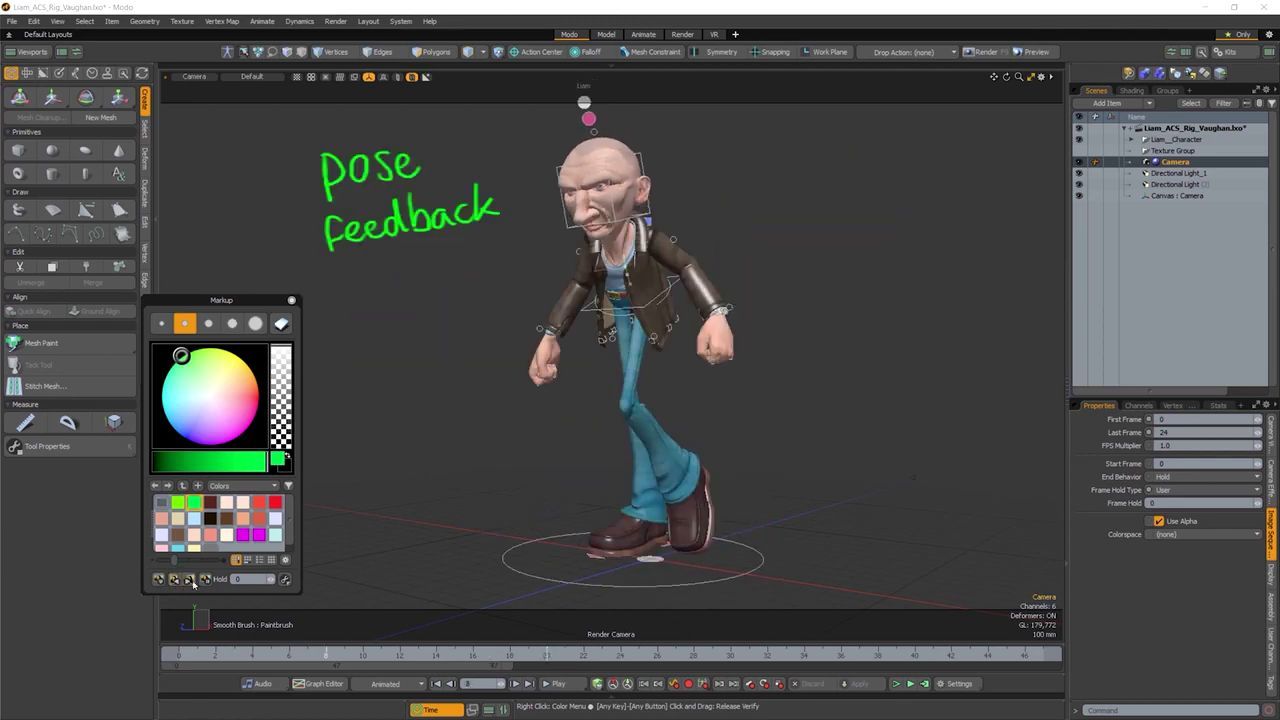Open the End Behavior dropdown
The image size is (1280, 720).
(1207, 477)
